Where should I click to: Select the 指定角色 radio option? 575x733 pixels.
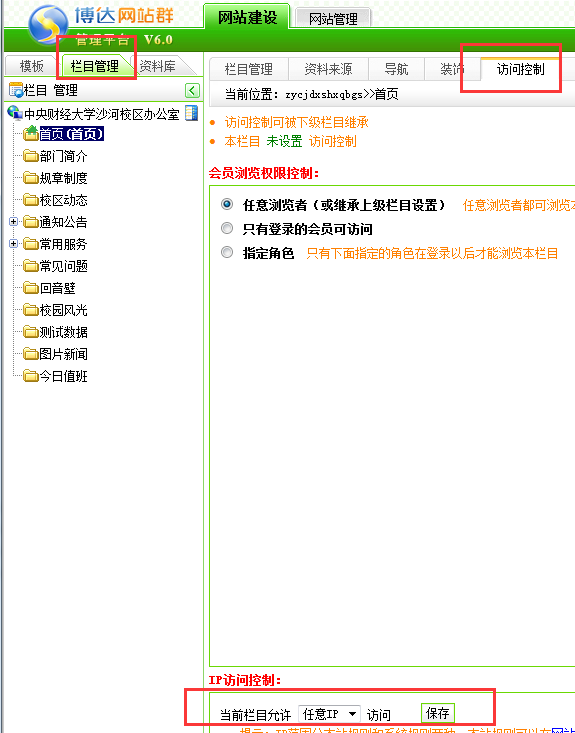tap(227, 252)
